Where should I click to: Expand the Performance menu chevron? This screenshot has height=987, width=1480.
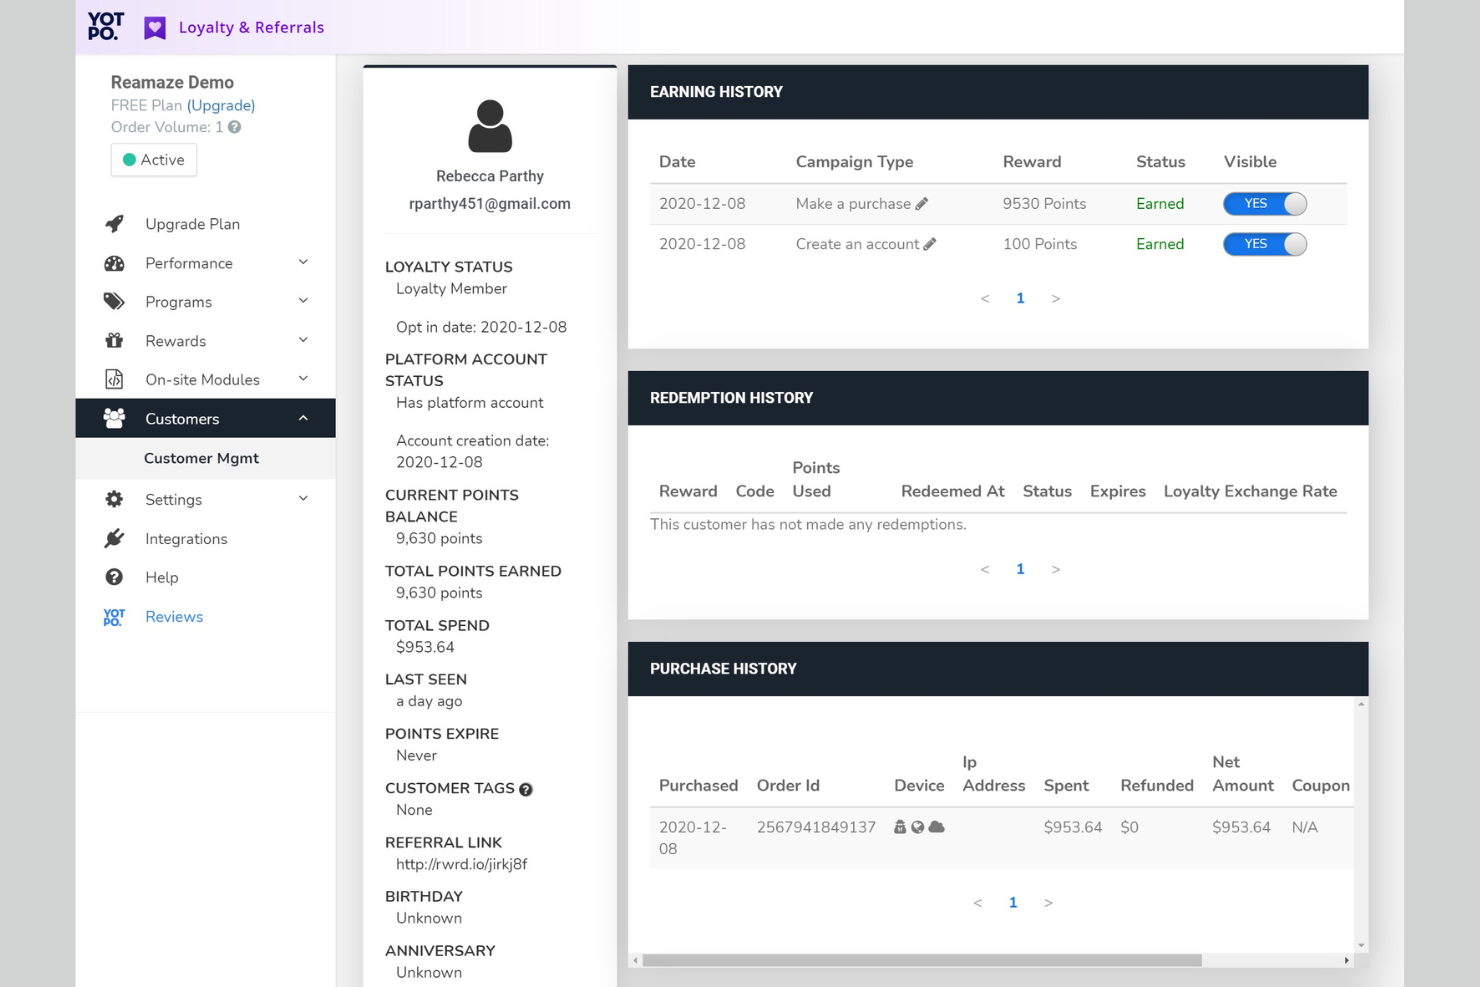point(303,262)
